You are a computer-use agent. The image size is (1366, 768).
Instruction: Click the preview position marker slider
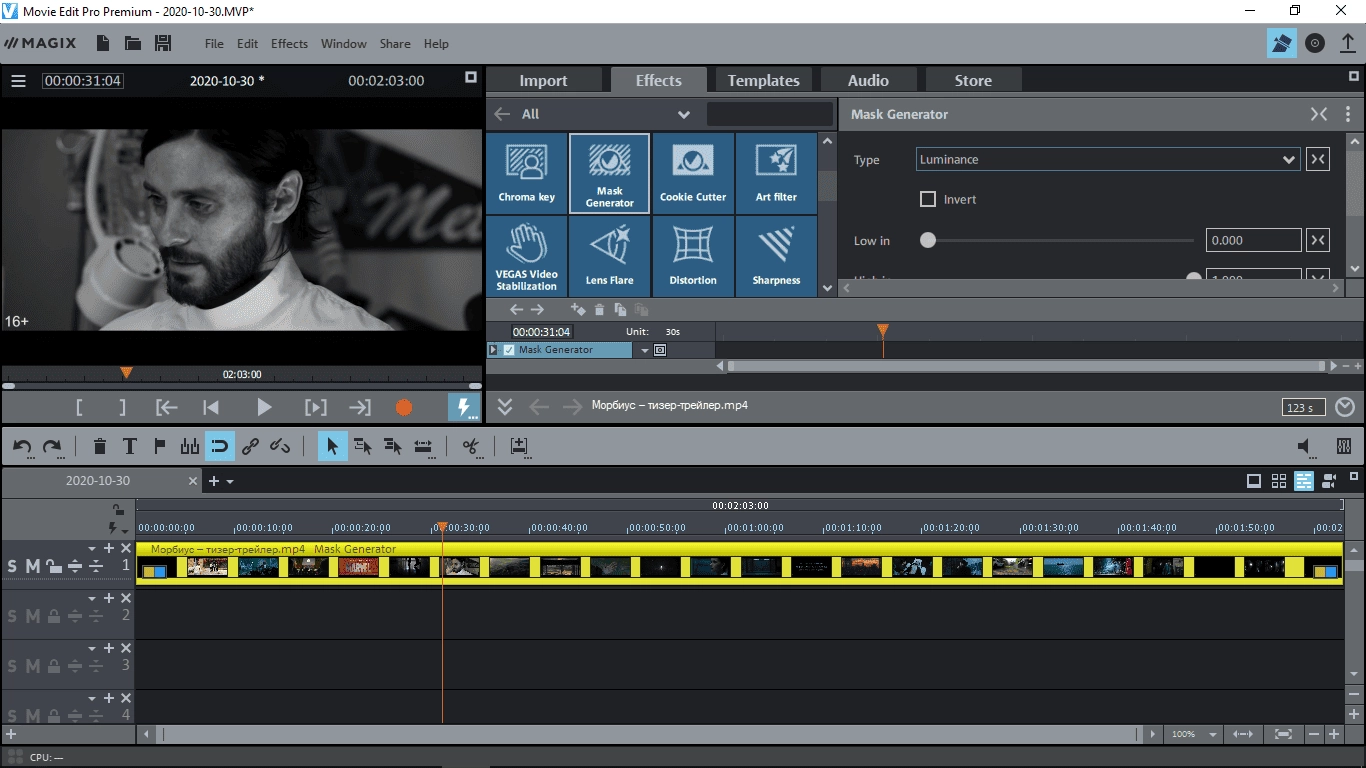pos(126,373)
